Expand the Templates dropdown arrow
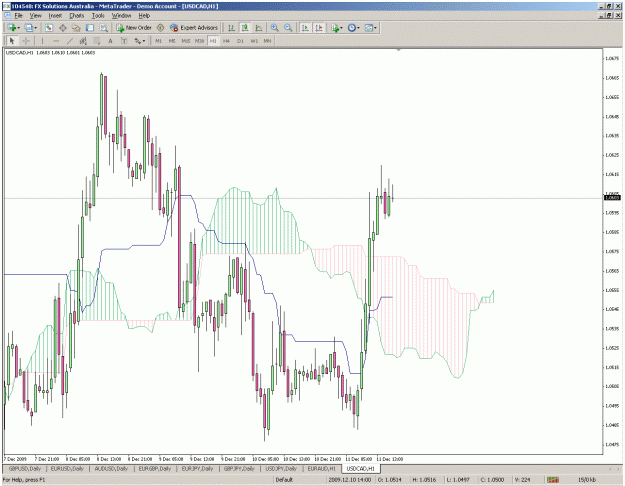 [x=375, y=28]
